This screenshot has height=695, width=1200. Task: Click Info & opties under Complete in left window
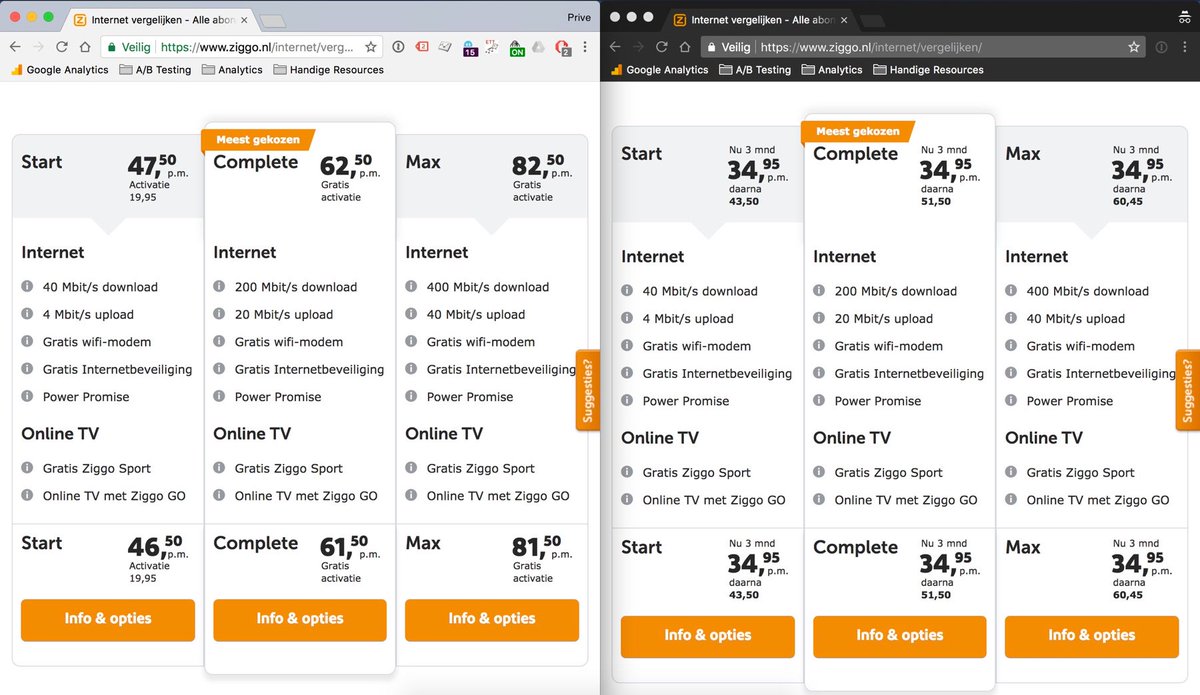click(x=300, y=620)
